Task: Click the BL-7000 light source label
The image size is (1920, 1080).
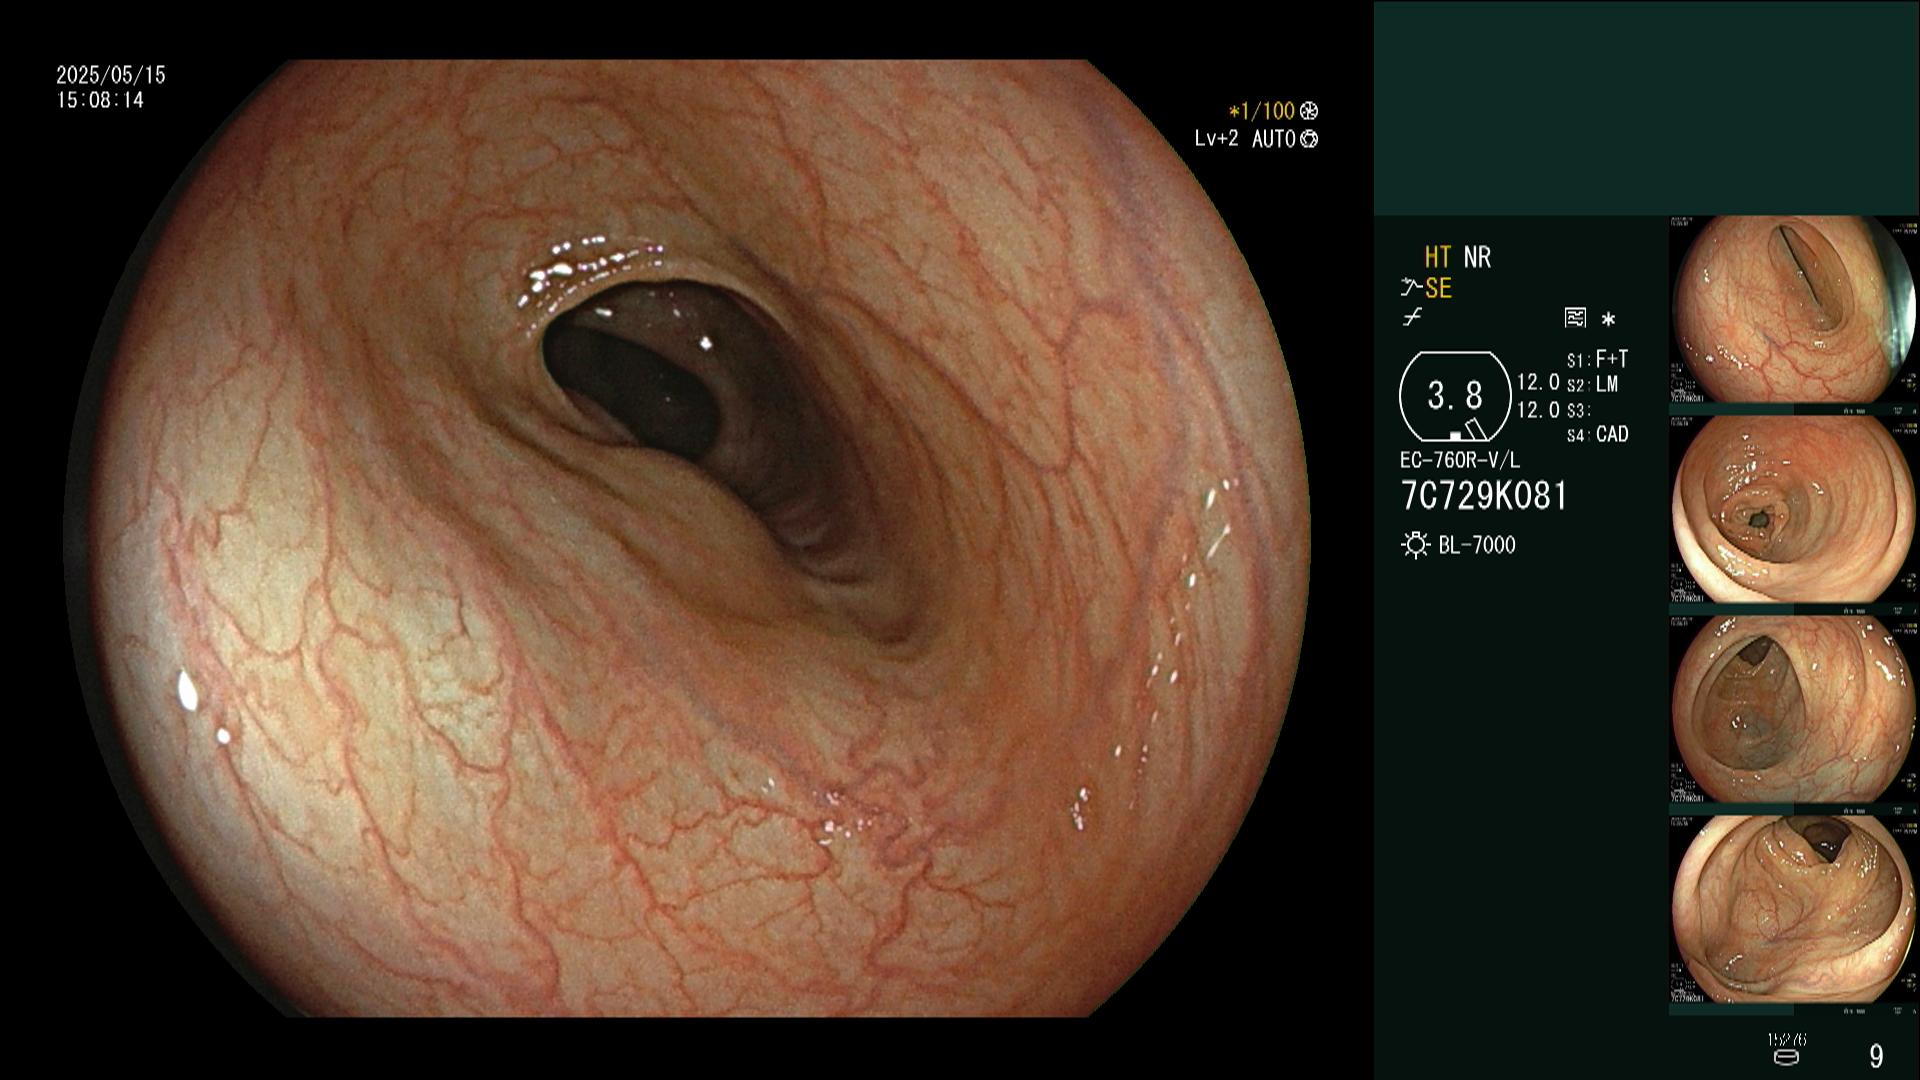Action: (x=1477, y=545)
